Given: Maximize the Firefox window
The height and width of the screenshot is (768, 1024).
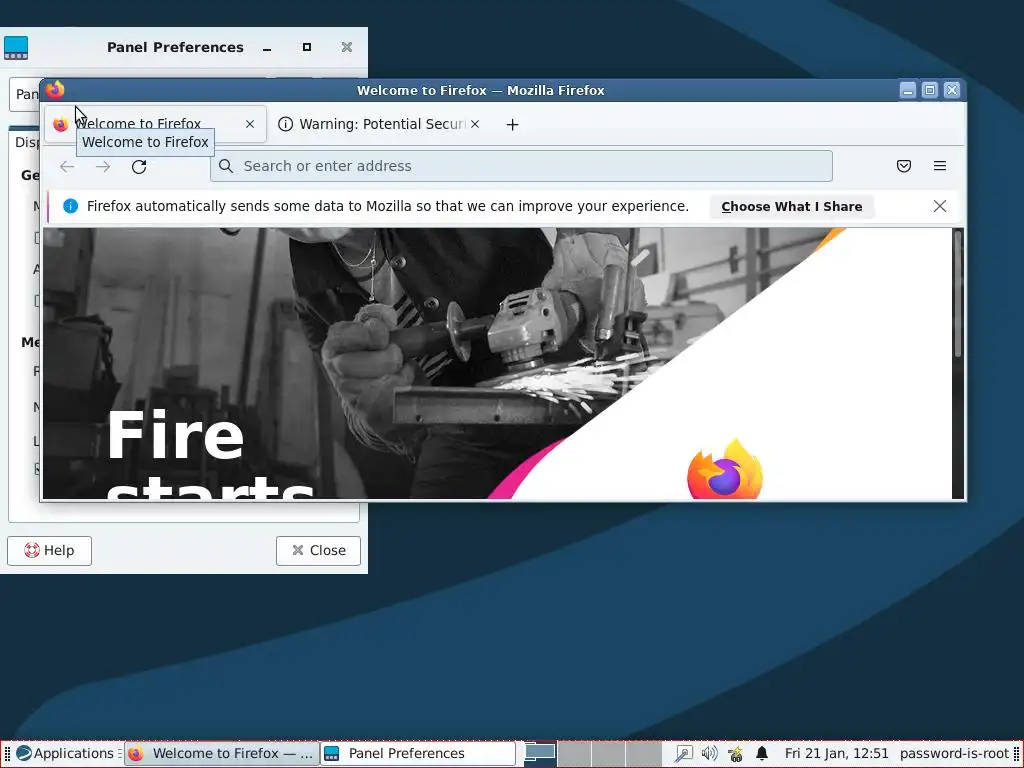Looking at the screenshot, I should [x=930, y=90].
